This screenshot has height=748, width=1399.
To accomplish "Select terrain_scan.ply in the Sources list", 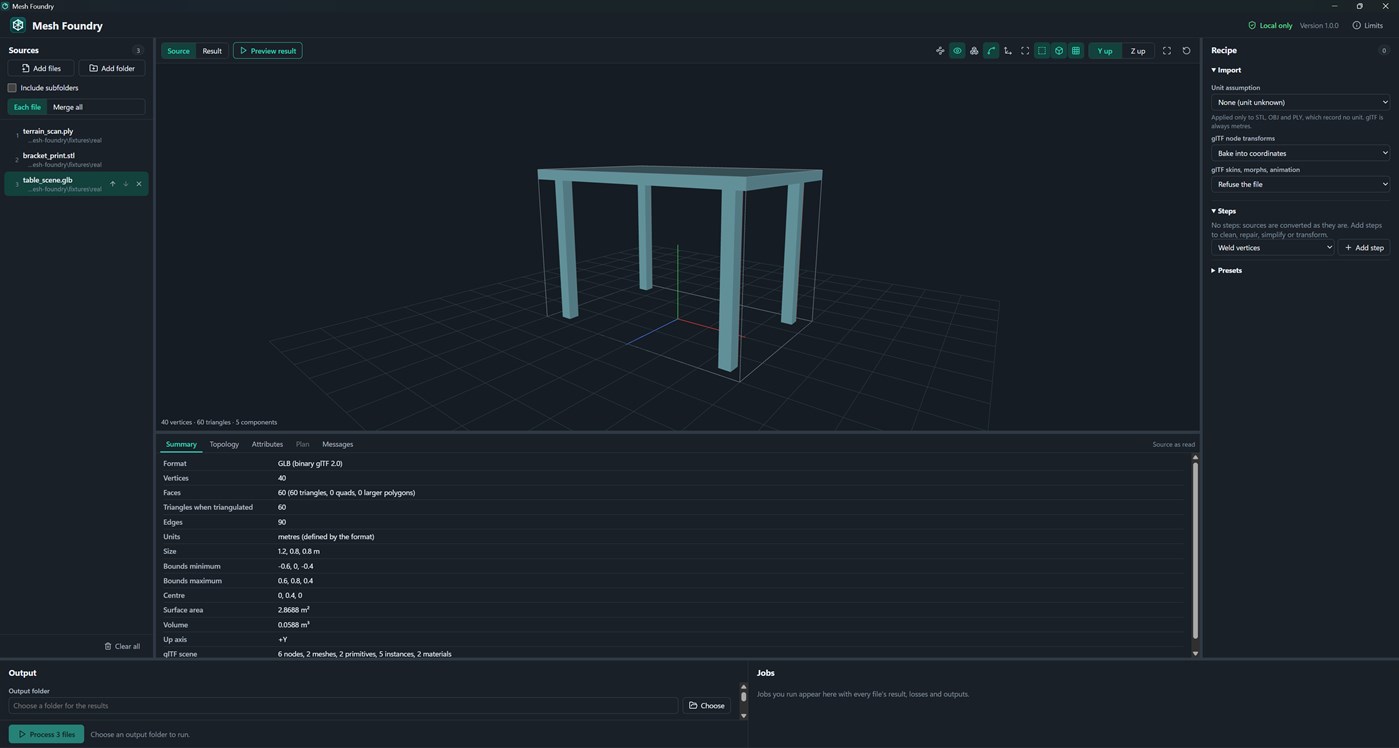I will 77,135.
